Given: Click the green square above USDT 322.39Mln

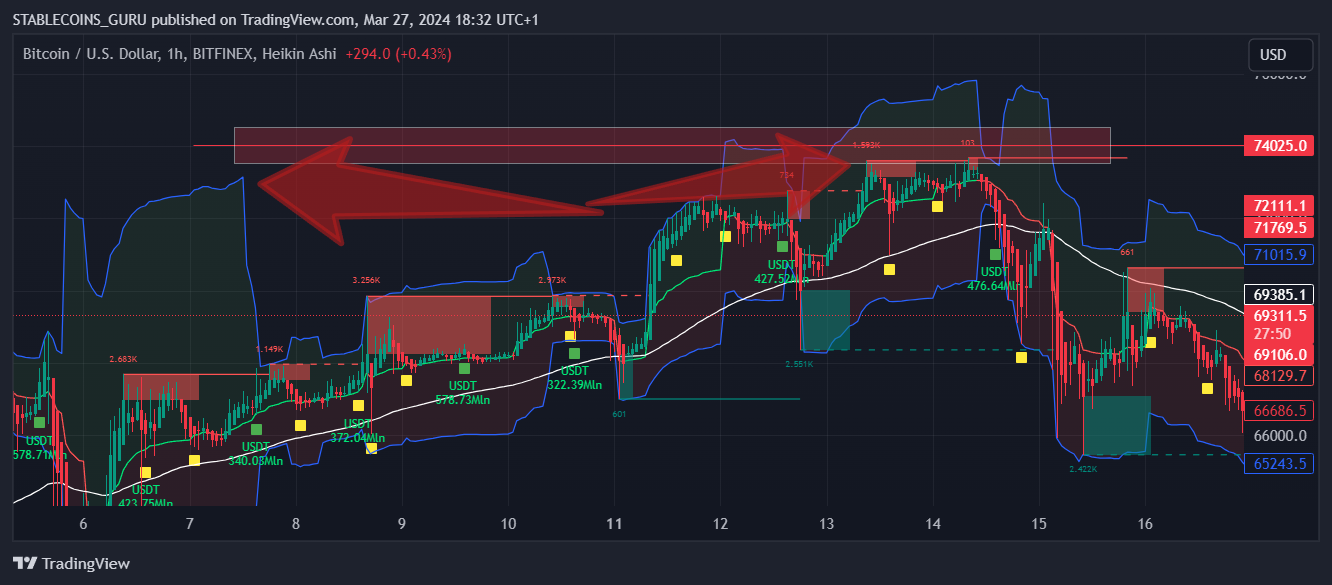Looking at the screenshot, I should click(x=575, y=353).
